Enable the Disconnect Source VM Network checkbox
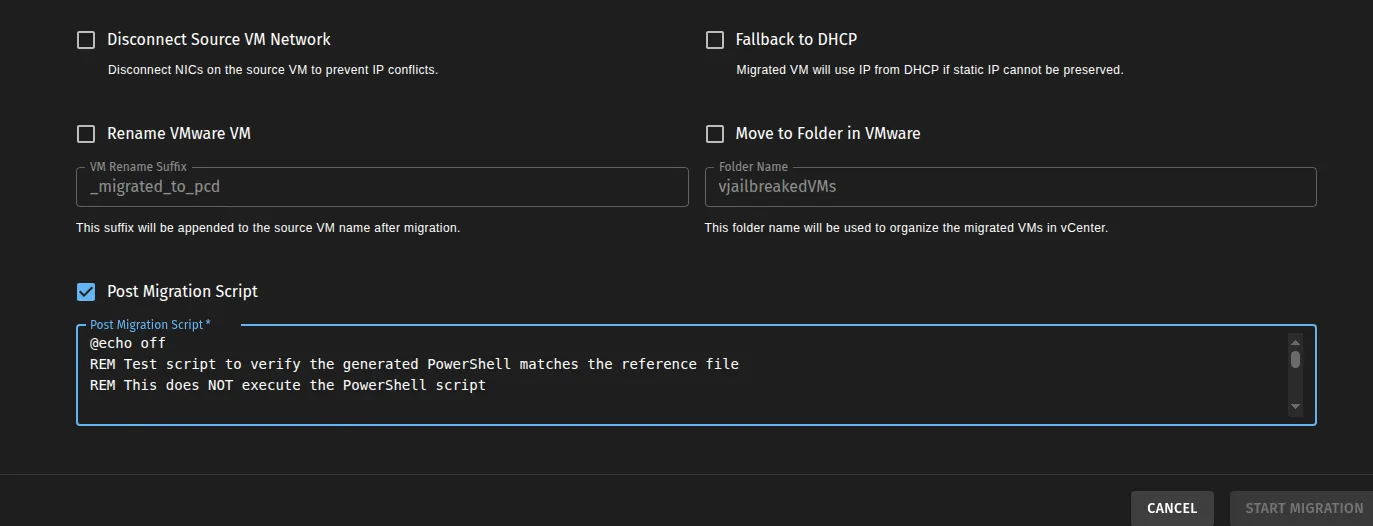1373x526 pixels. [87, 40]
